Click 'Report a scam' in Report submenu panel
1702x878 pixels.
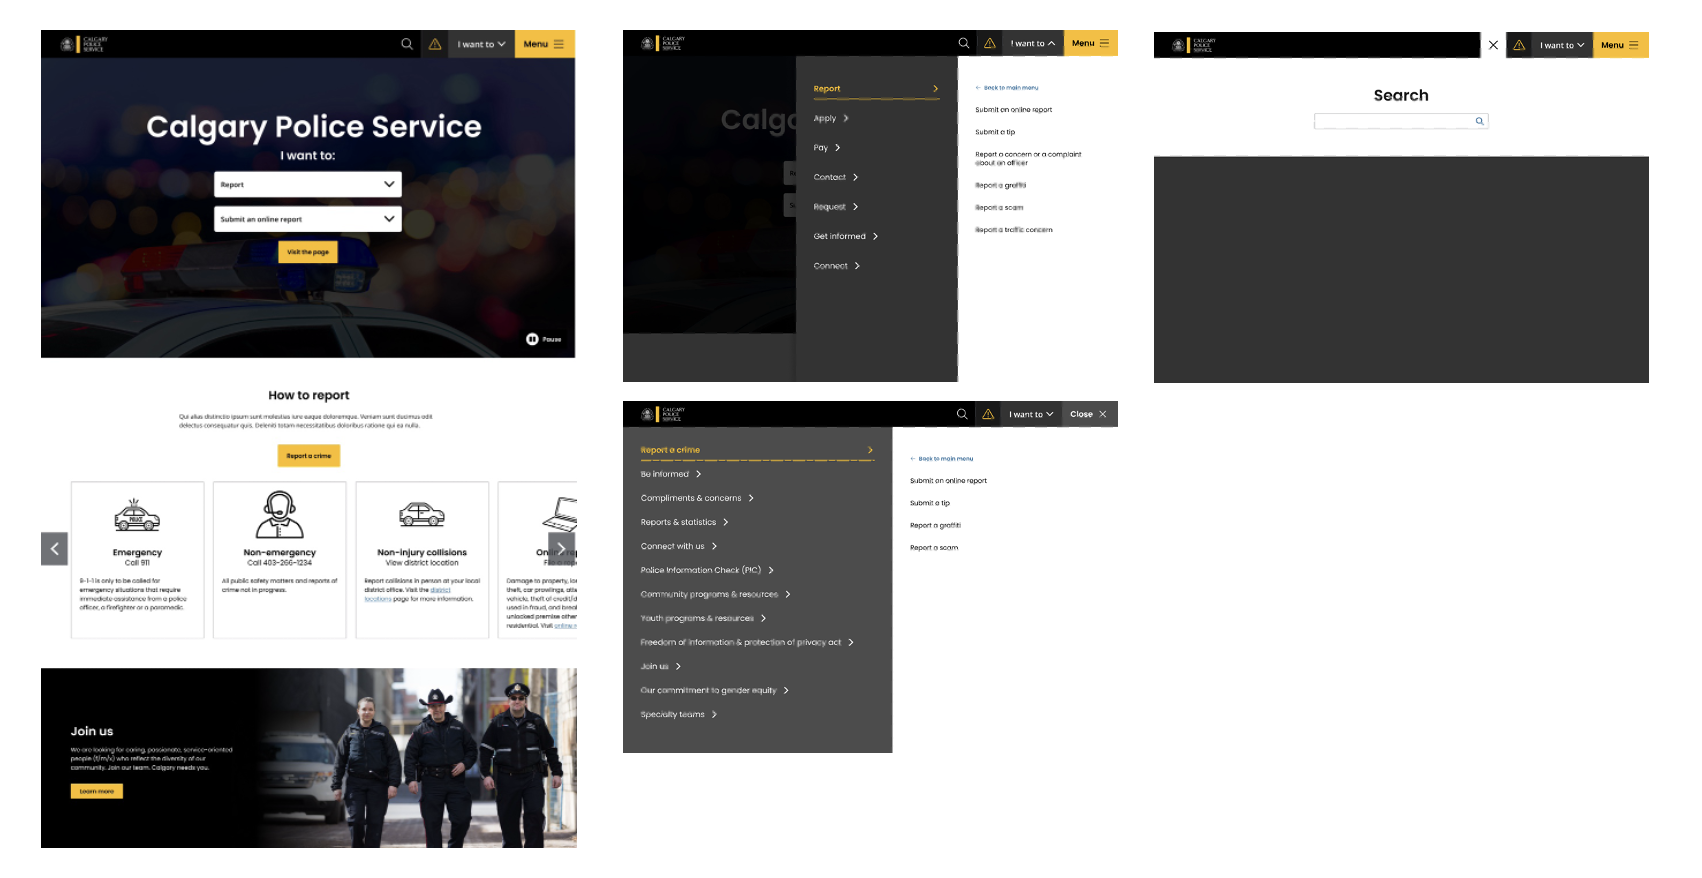pos(999,208)
